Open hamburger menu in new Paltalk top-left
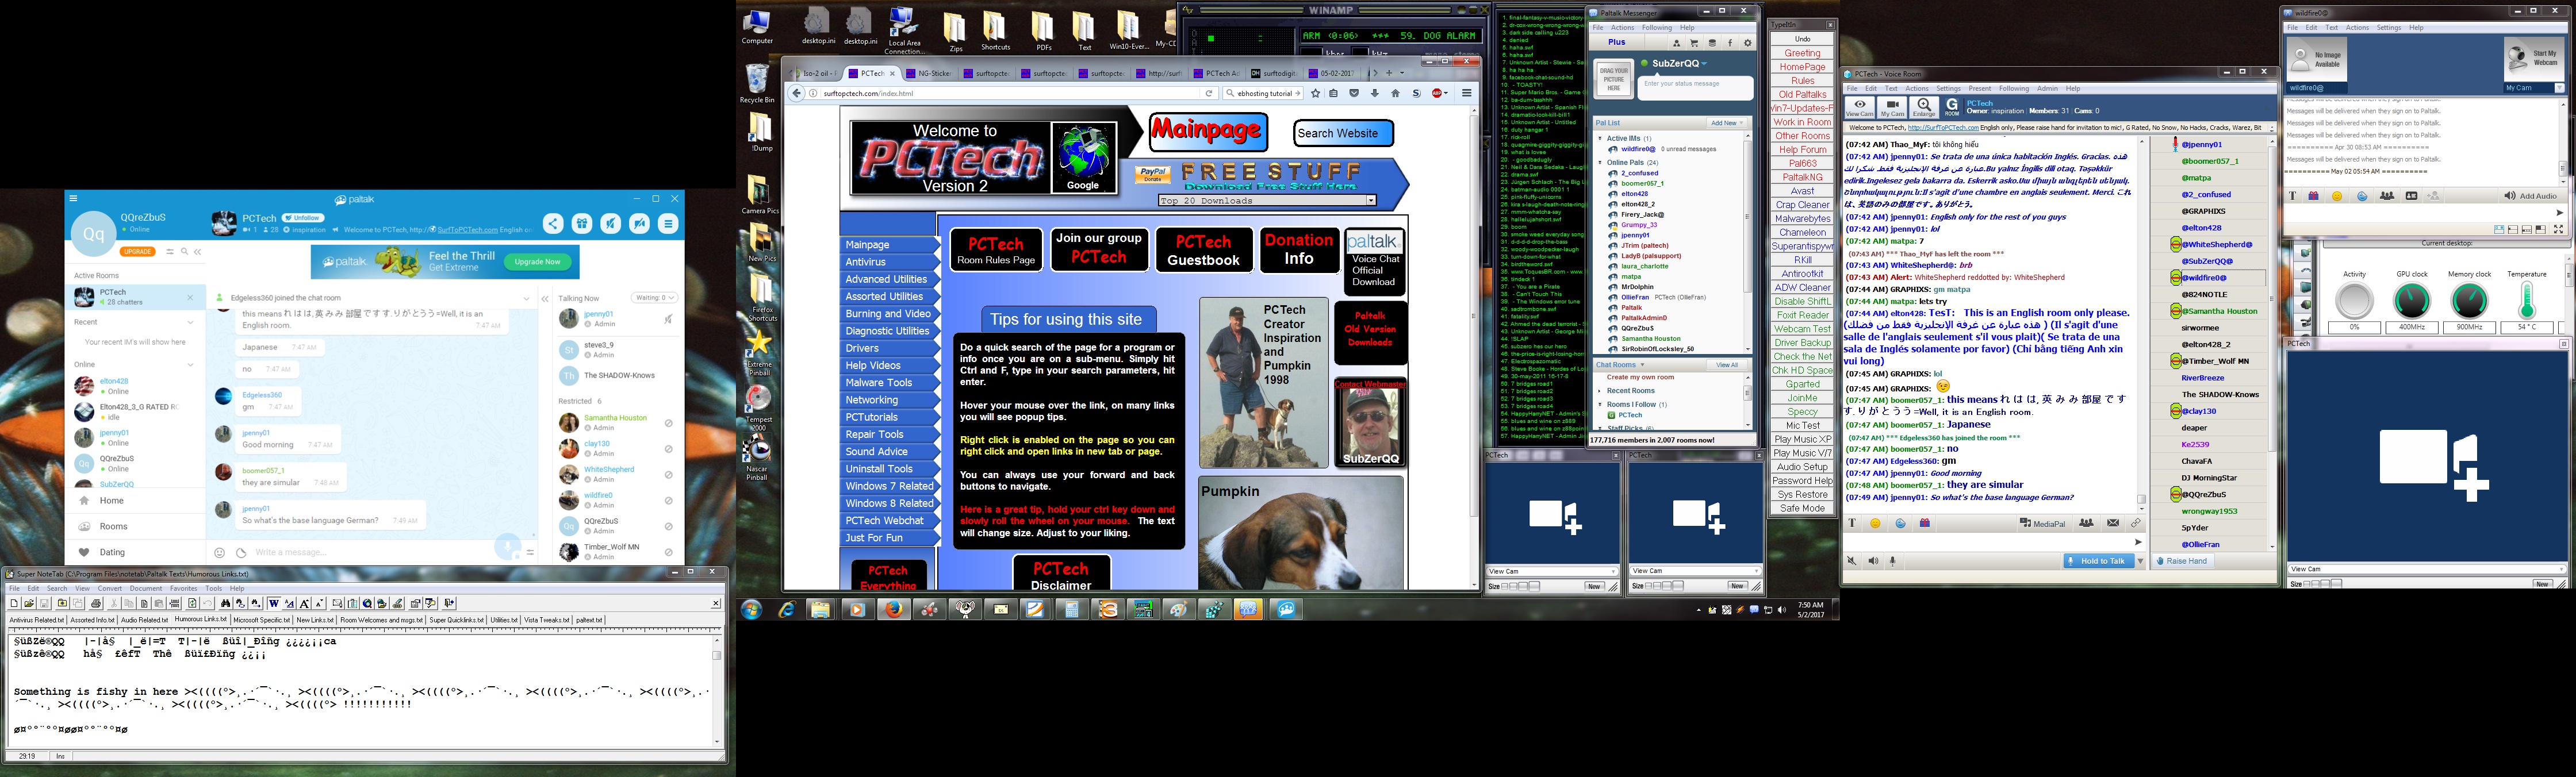 pos(73,198)
